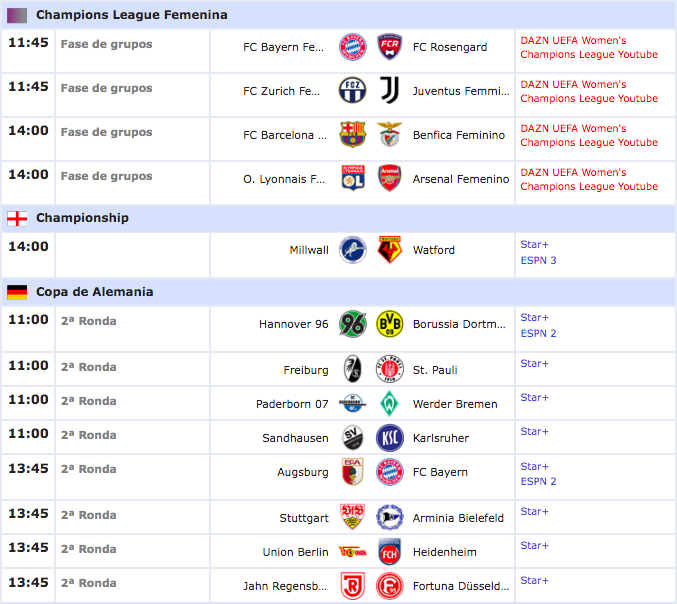Click the Juventus club crest

click(x=389, y=90)
